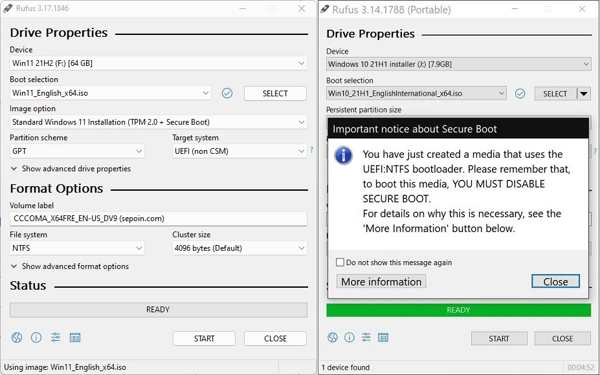
Task: Click CLOSE button in Rufus 3.14 Portable window
Action: [562, 339]
